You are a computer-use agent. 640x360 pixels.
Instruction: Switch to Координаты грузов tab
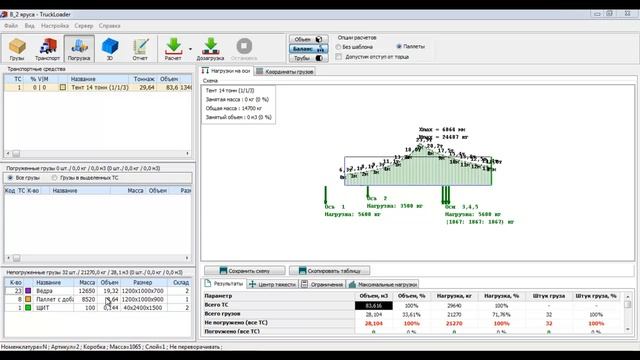tap(285, 71)
